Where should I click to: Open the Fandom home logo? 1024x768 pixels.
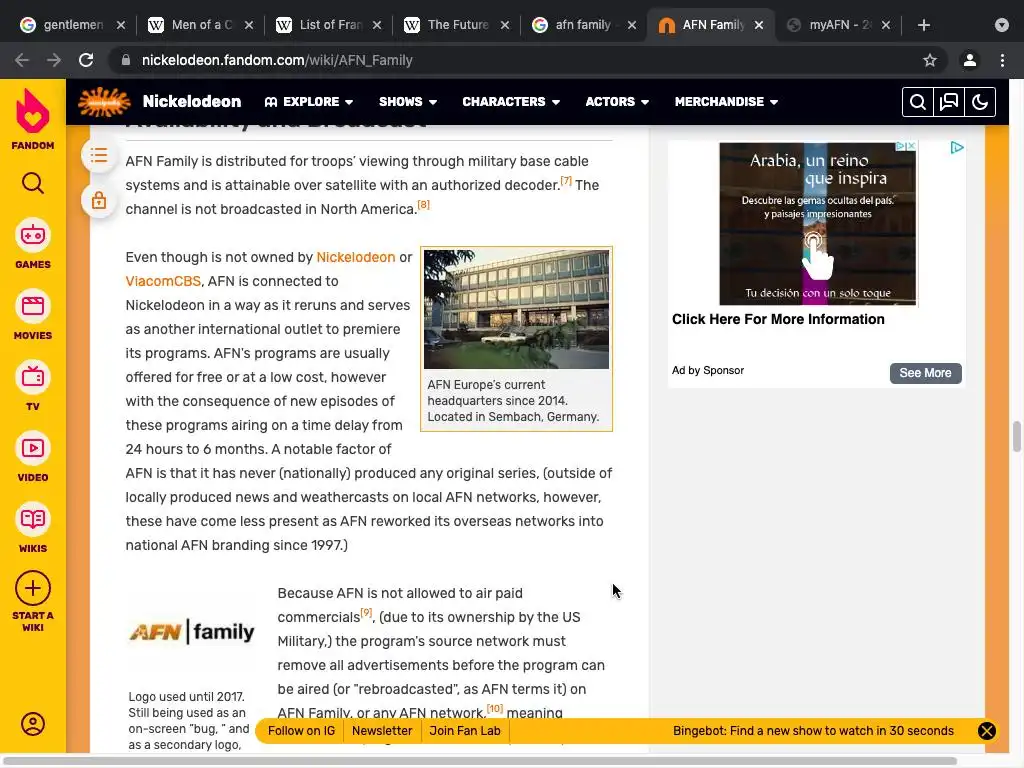point(33,119)
